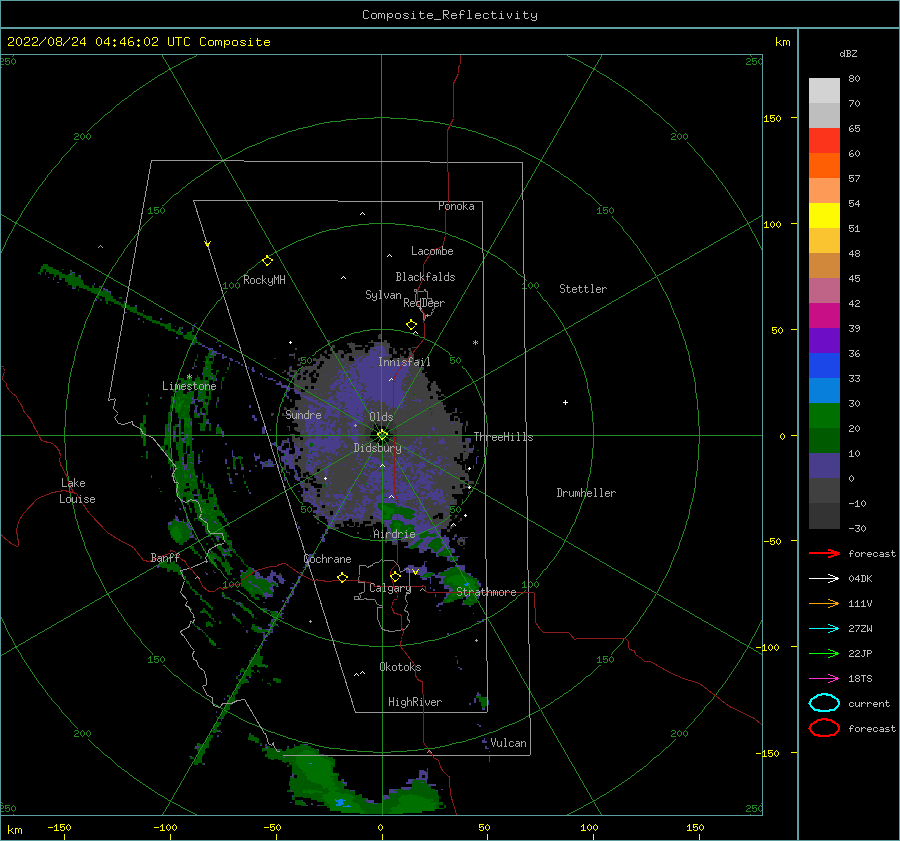Click the asterisk marker near Limestone
900x841 pixels.
pyautogui.click(x=189, y=377)
